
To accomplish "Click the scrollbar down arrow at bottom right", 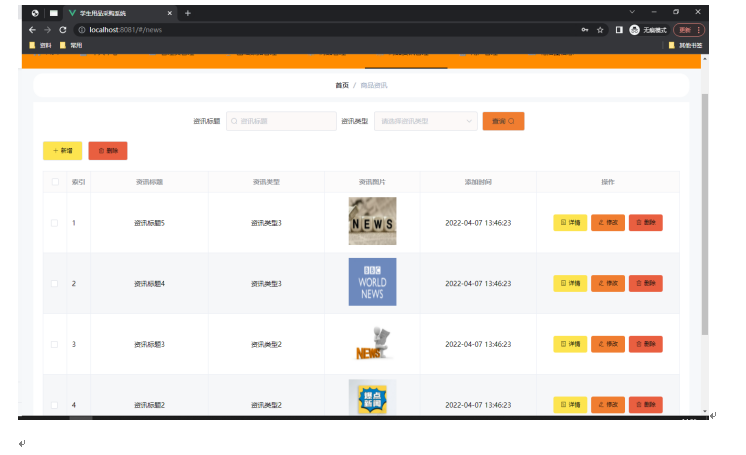I will pyautogui.click(x=705, y=411).
